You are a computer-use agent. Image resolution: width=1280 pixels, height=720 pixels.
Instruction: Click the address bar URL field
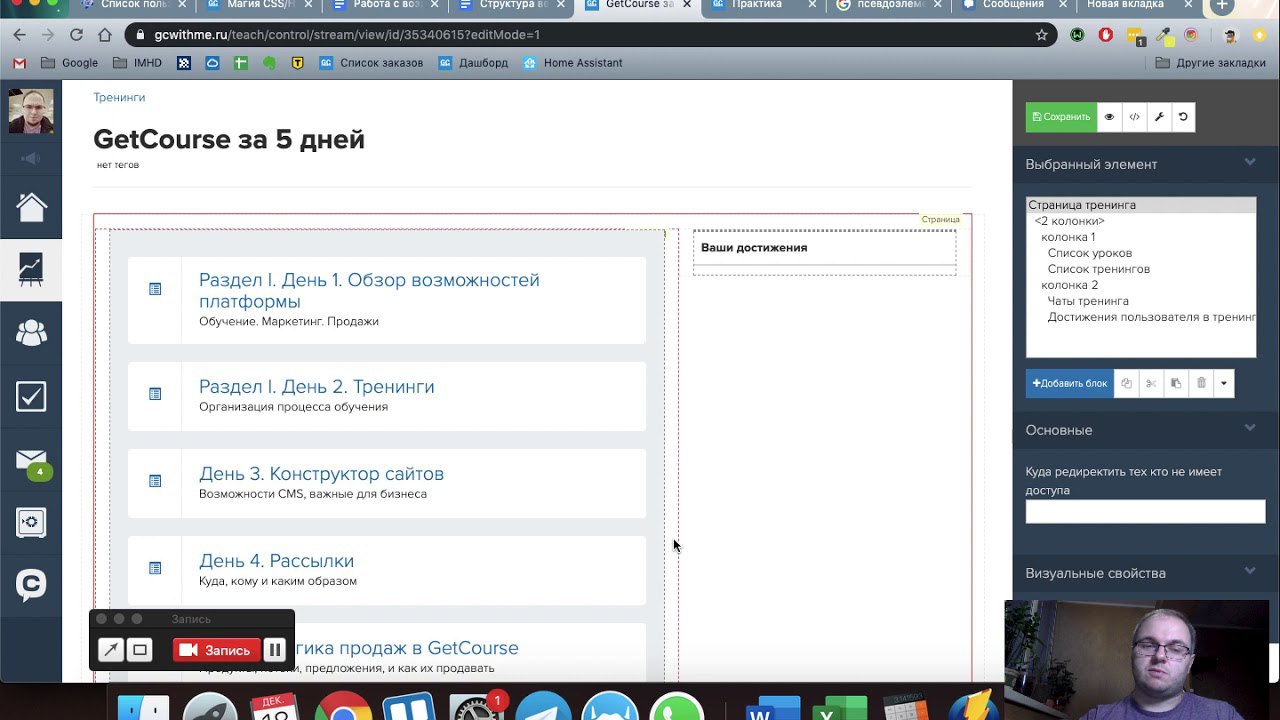tap(590, 35)
